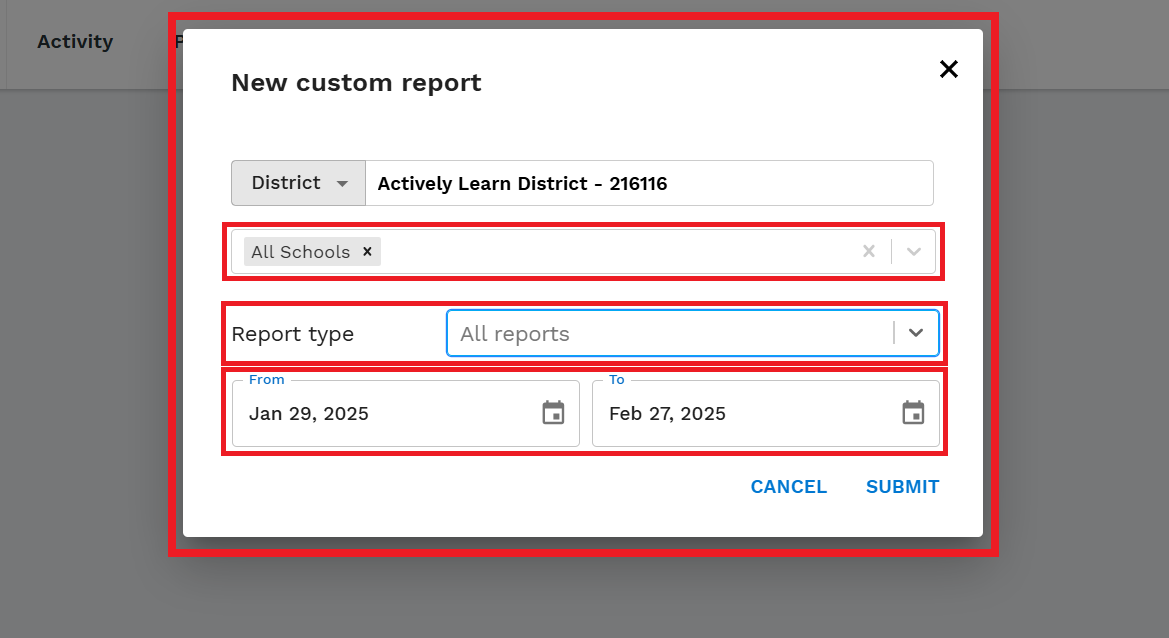
Task: Click the New custom report title
Action: [356, 82]
